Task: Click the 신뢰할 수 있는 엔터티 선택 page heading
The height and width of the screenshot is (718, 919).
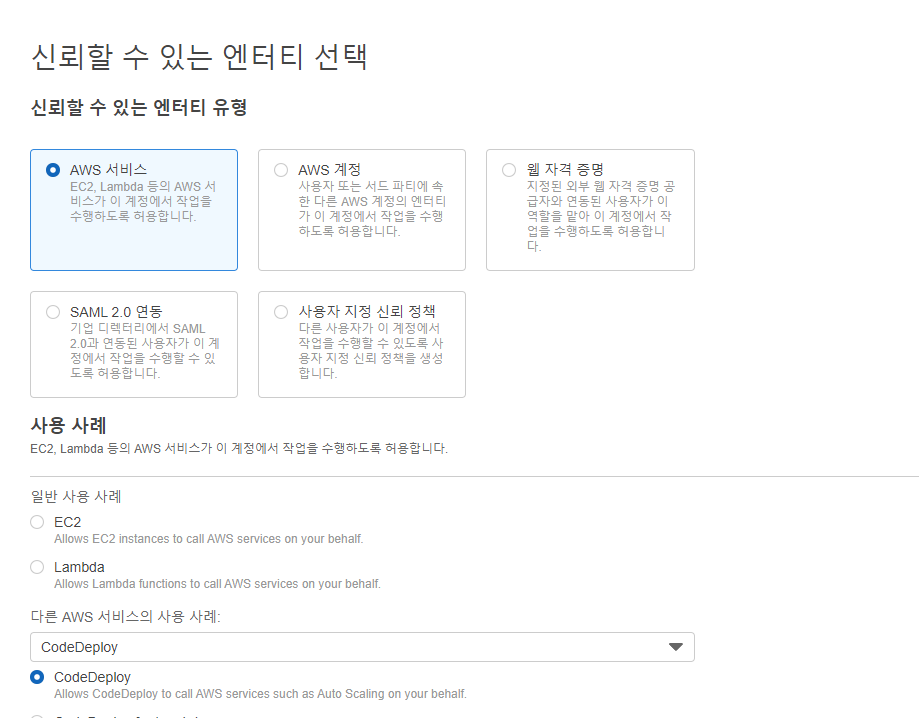Action: (x=199, y=57)
